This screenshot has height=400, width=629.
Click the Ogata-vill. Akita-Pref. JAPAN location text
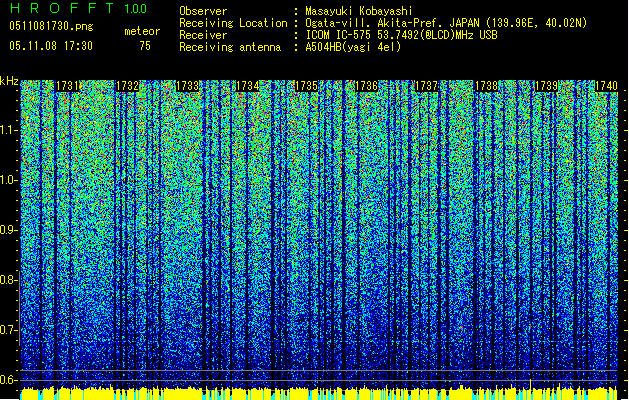point(446,23)
